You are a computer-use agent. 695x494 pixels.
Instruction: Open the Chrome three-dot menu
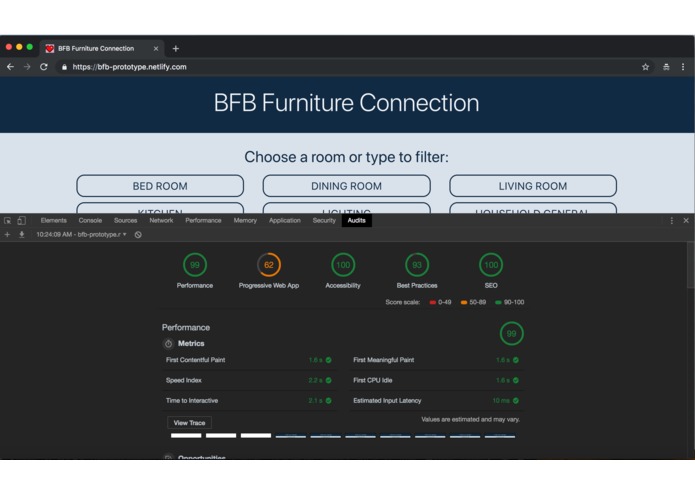[683, 67]
